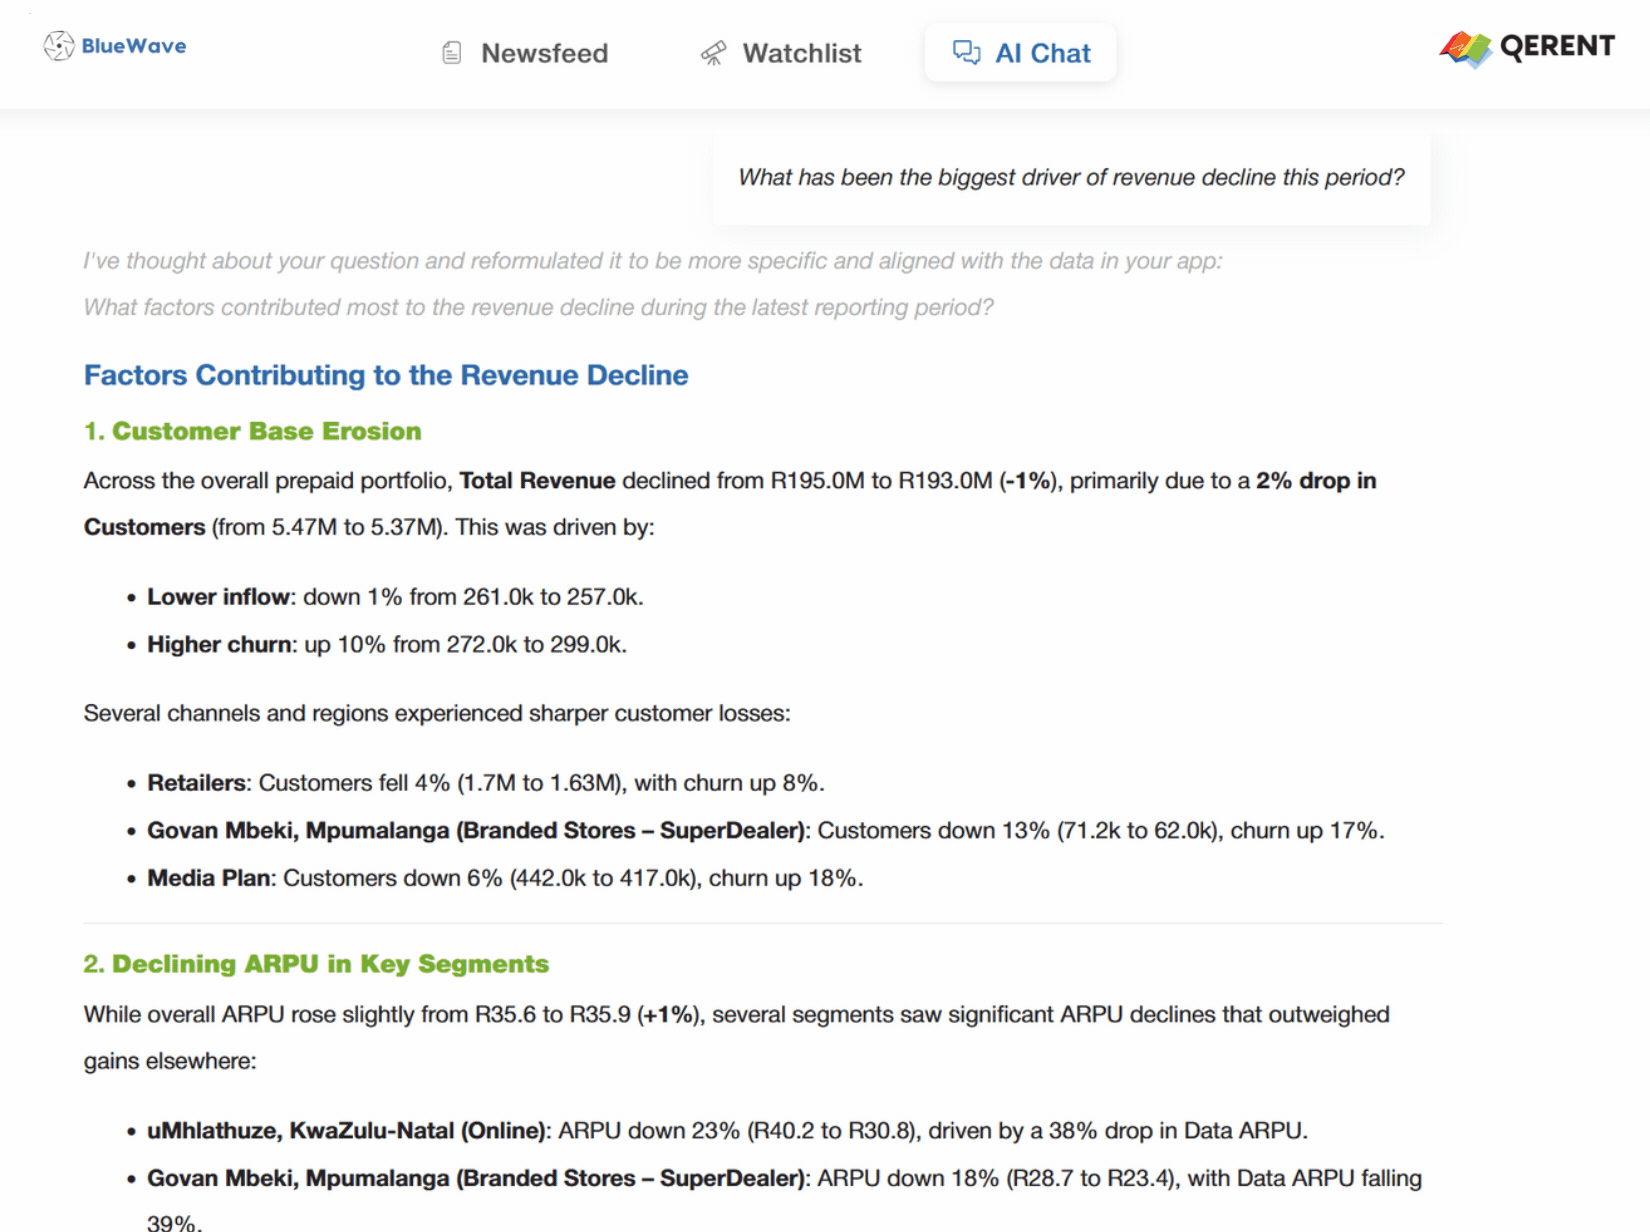This screenshot has height=1232, width=1650.
Task: Click the Newsfeed document icon
Action: (452, 53)
